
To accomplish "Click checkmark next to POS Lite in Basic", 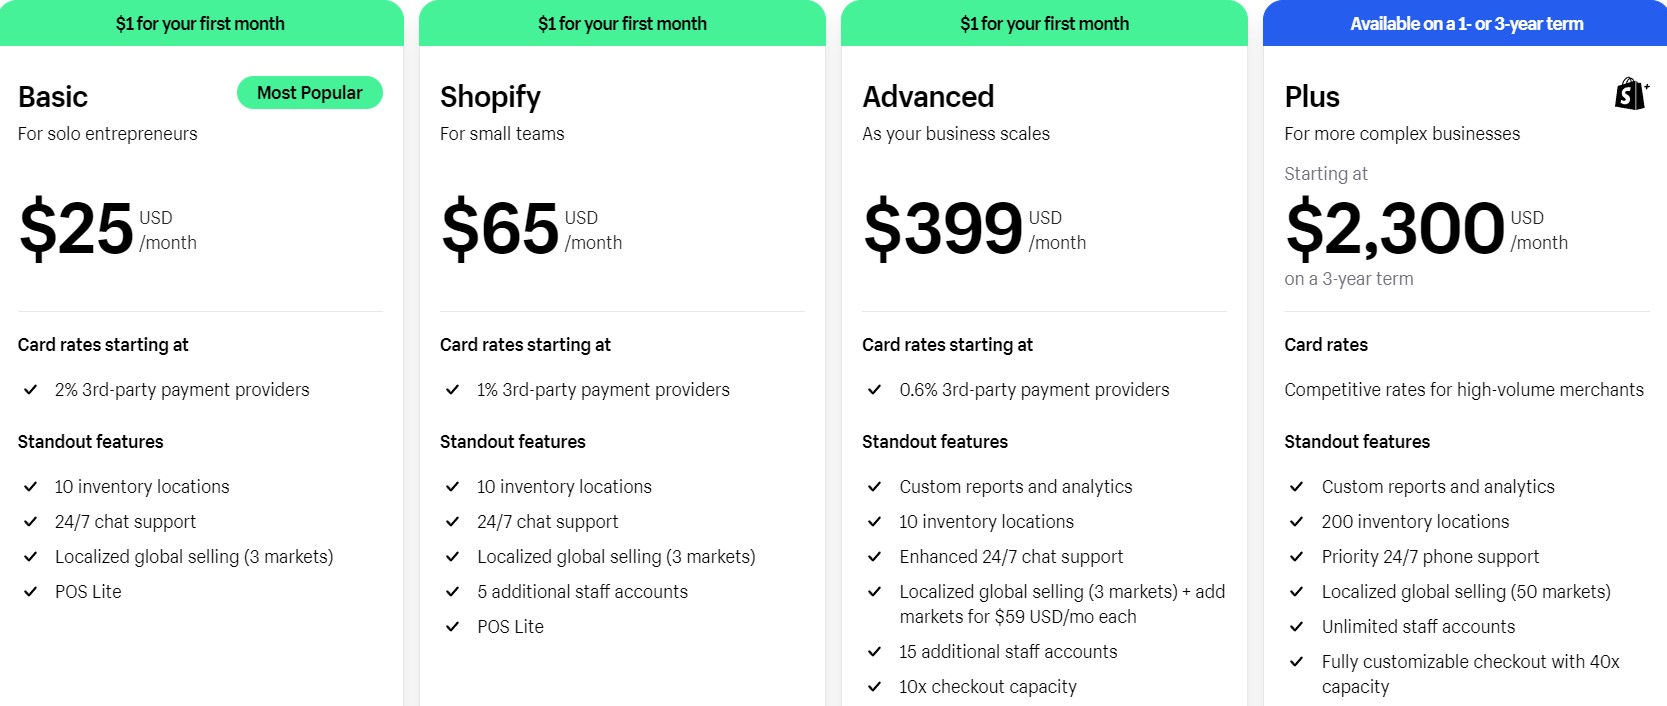I will pos(31,592).
